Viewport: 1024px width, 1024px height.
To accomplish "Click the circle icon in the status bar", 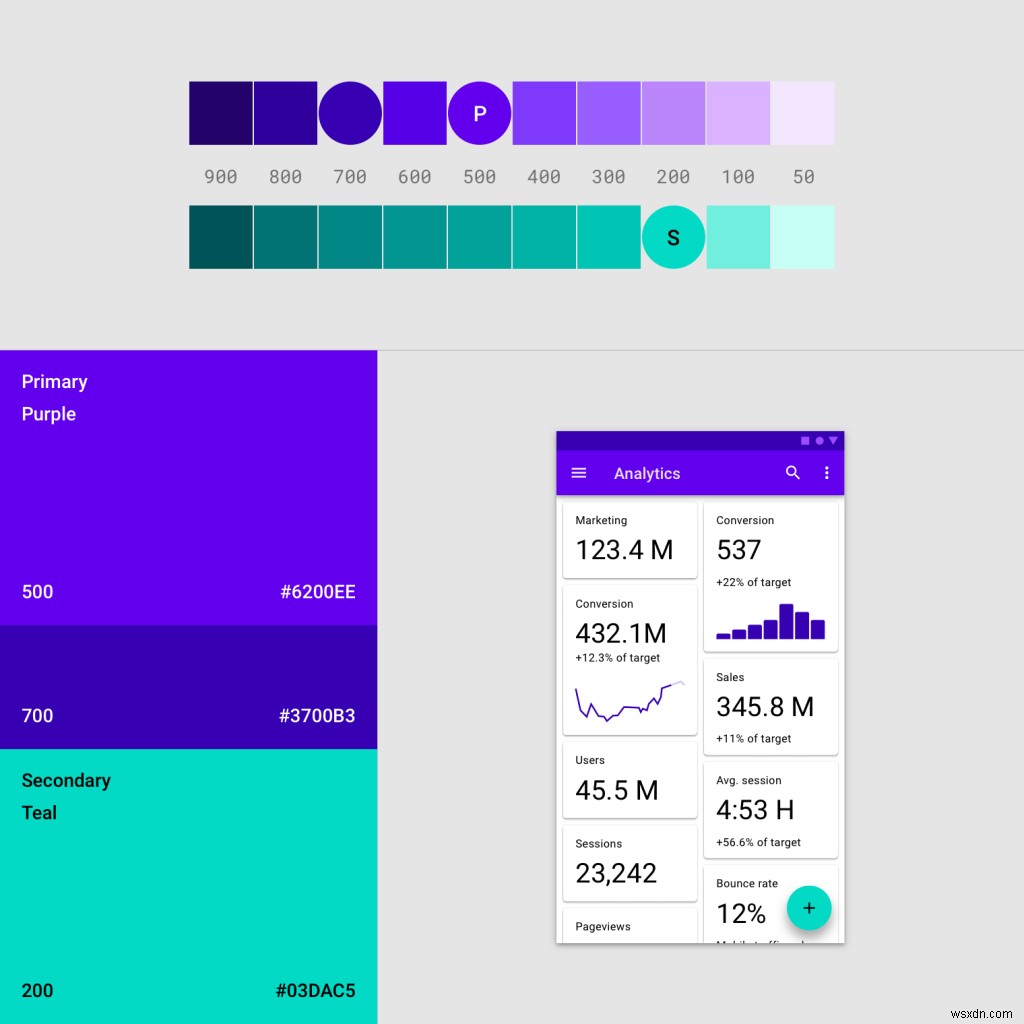I will 820,440.
